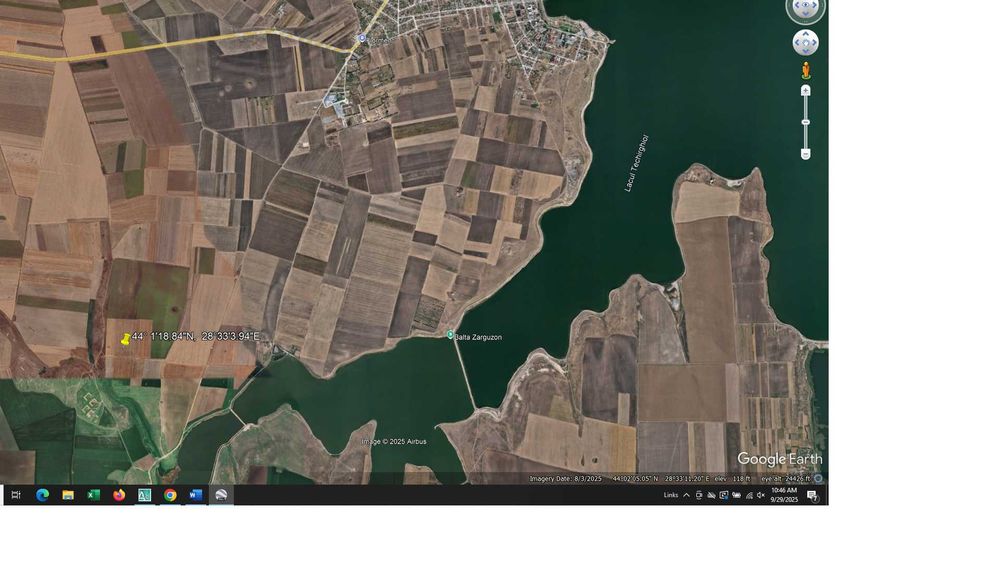Open the Action Center notifications icon
This screenshot has height=563, width=1000.
[812, 495]
